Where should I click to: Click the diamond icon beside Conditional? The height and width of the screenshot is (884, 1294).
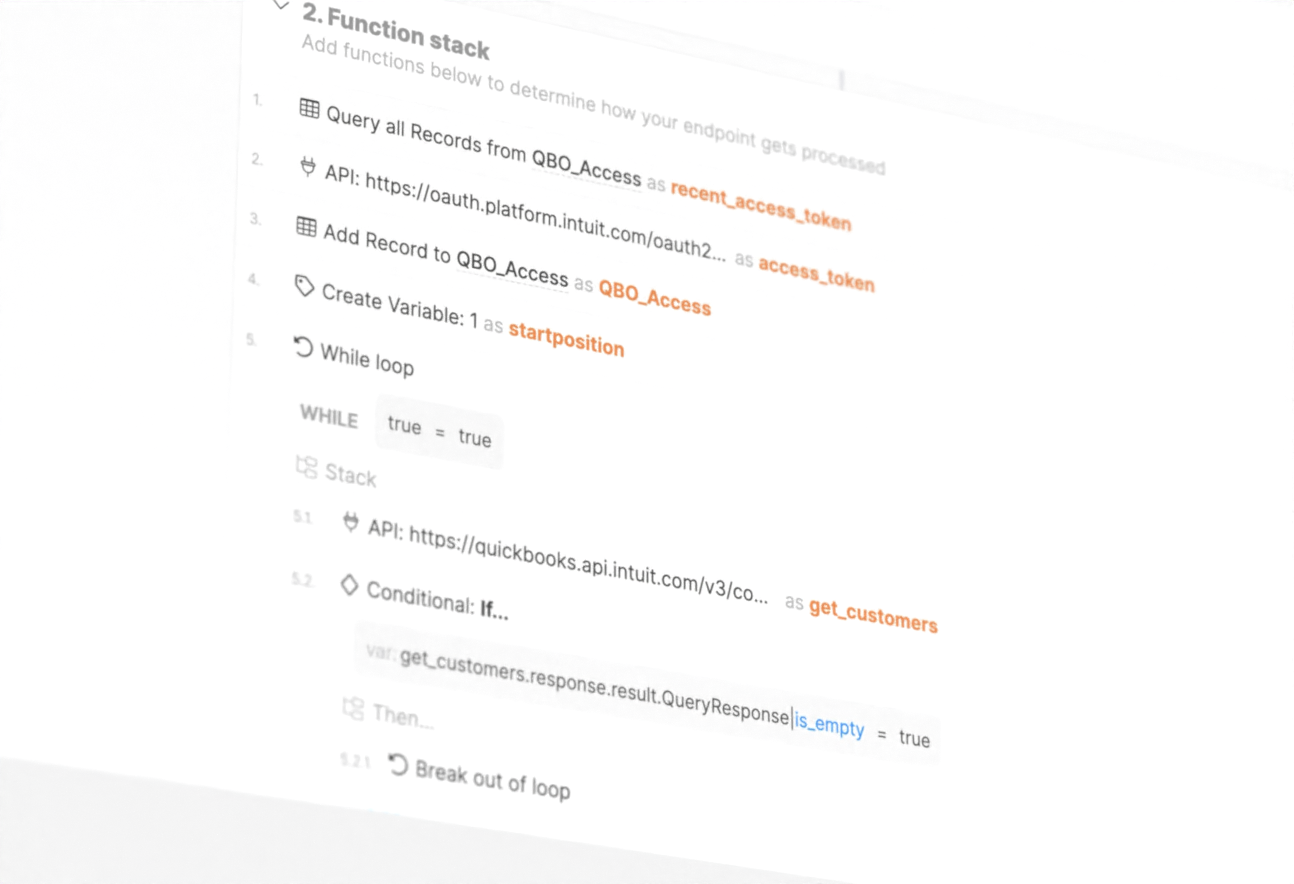click(349, 585)
